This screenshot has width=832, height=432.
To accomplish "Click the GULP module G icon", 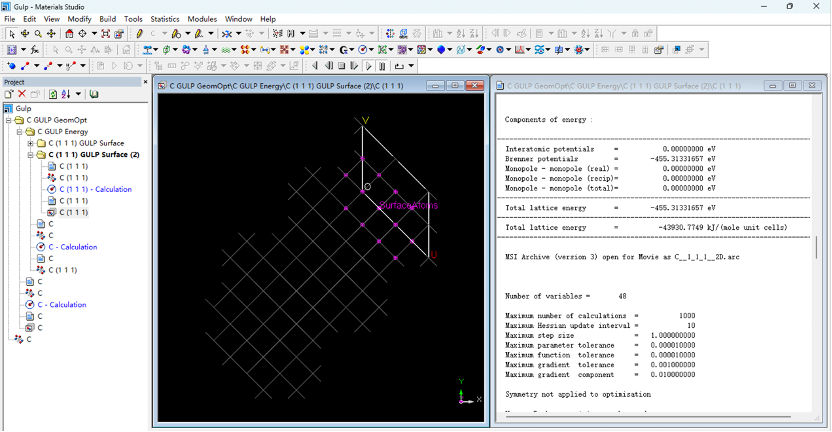I will 344,50.
